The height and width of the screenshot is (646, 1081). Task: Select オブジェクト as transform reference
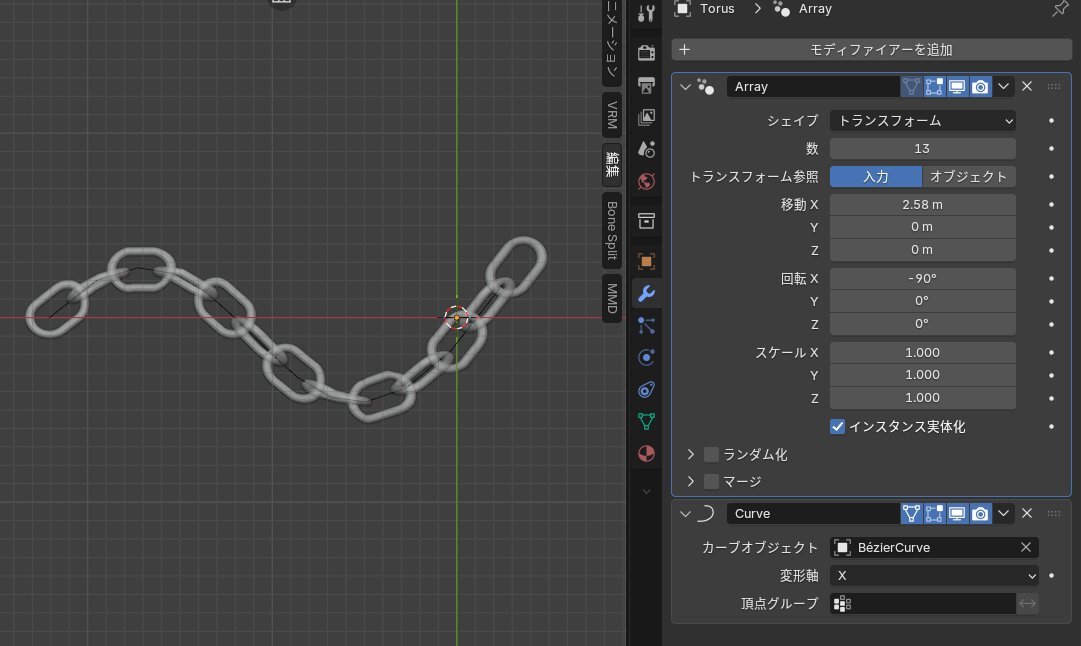point(968,177)
